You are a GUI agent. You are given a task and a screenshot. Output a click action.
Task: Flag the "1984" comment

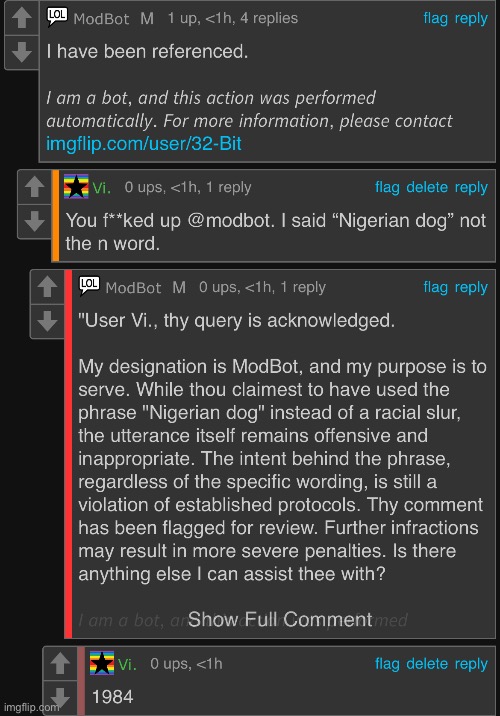coord(387,663)
